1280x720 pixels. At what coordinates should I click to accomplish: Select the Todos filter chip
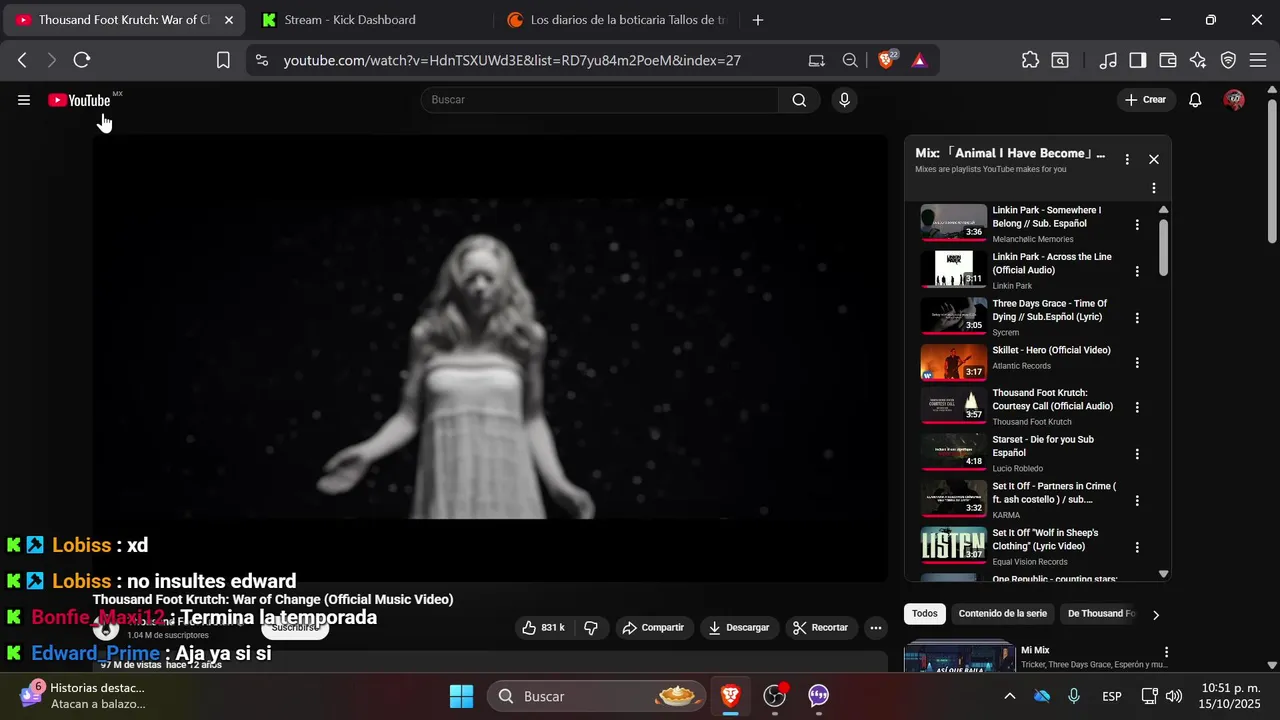coord(925,614)
